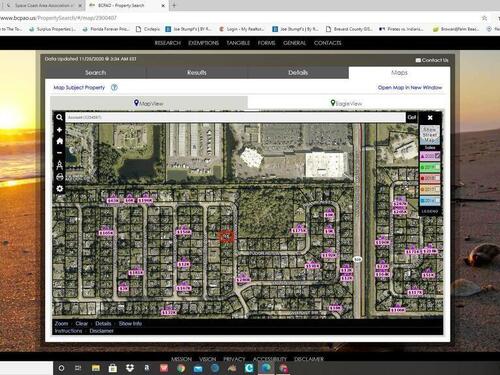The width and height of the screenshot is (500, 375).
Task: Open Chrome from the taskbar
Action: (181, 368)
